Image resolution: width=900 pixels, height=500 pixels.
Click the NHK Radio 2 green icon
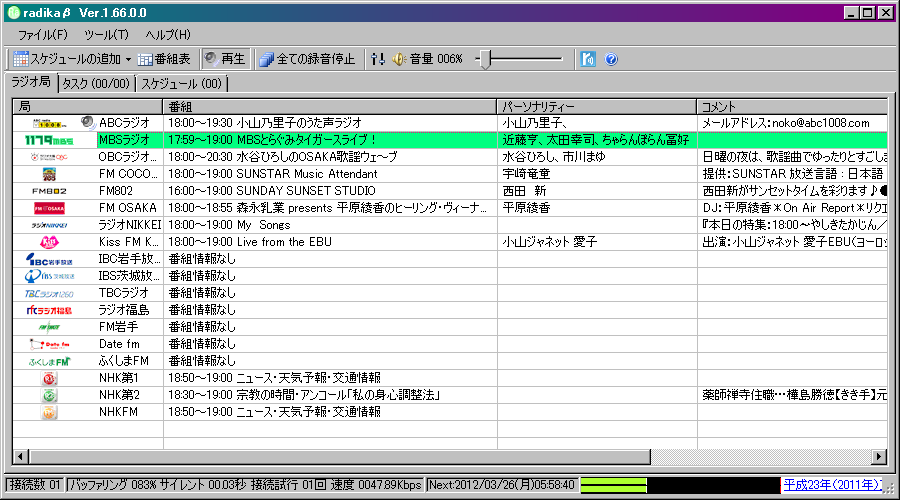(49, 396)
